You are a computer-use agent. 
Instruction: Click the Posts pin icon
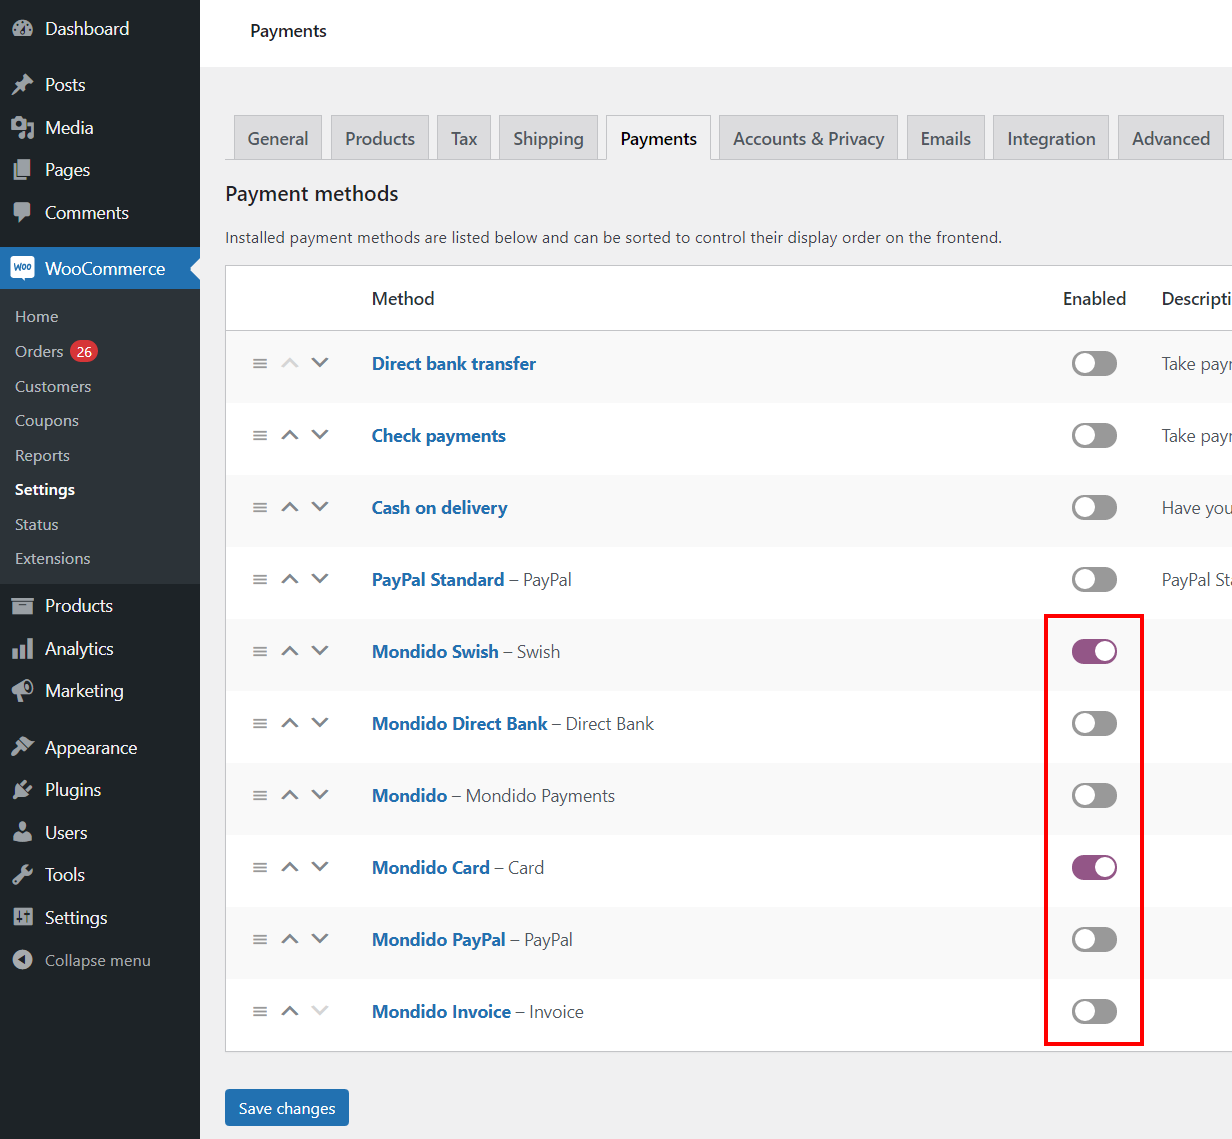tap(22, 85)
